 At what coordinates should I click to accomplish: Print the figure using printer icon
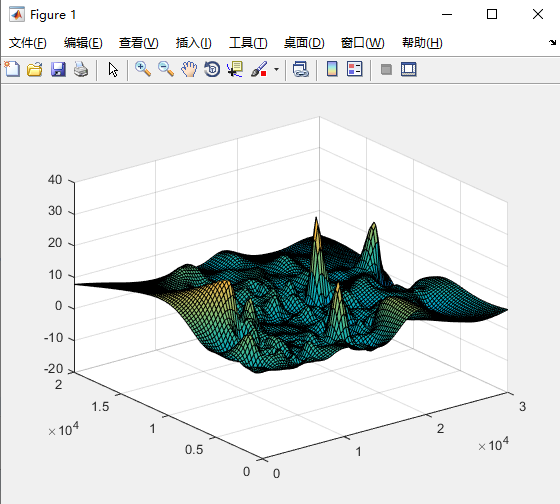point(81,69)
